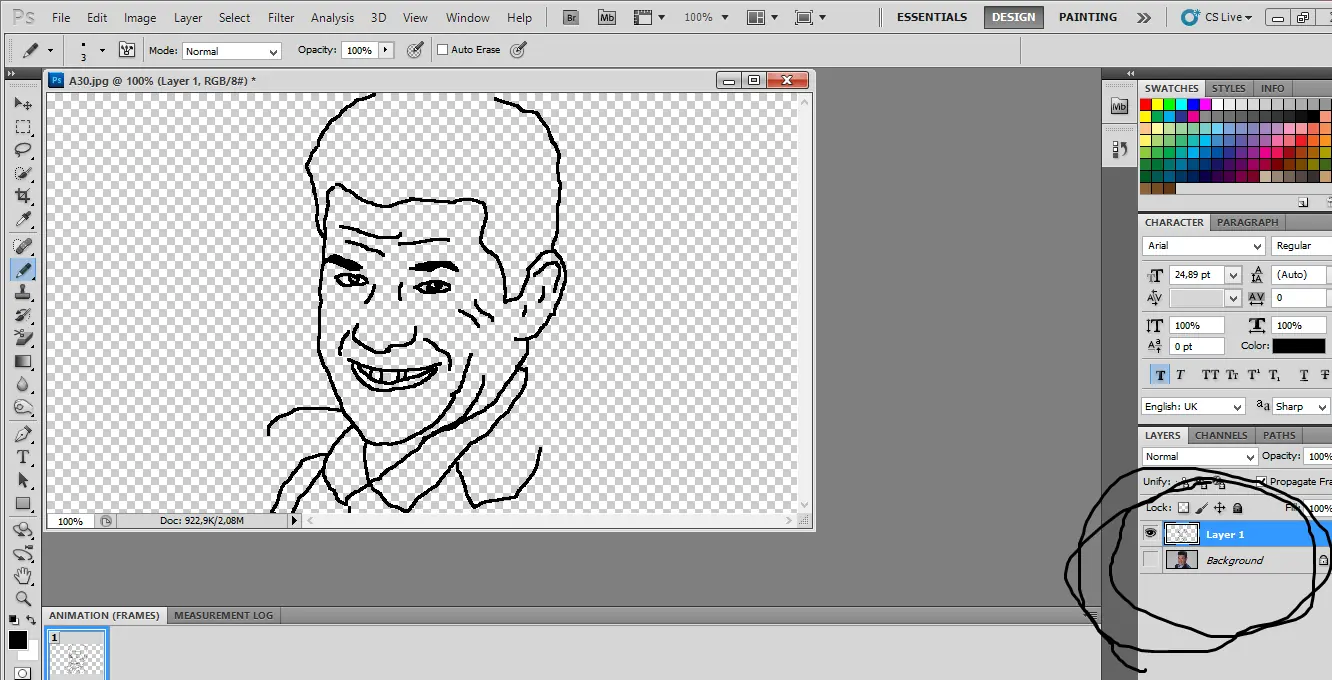Viewport: 1332px width, 680px height.
Task: Enable the Auto Erase checkbox
Action: pyautogui.click(x=443, y=50)
